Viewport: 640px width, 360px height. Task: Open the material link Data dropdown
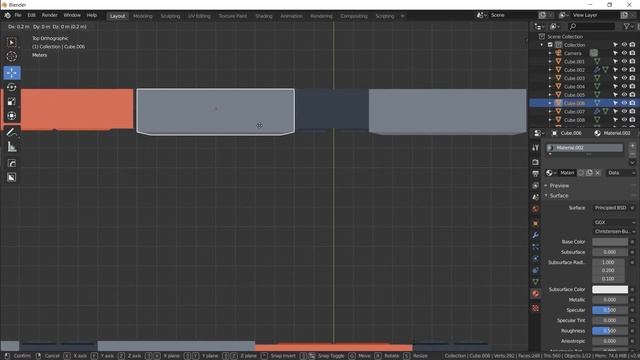(x=621, y=173)
